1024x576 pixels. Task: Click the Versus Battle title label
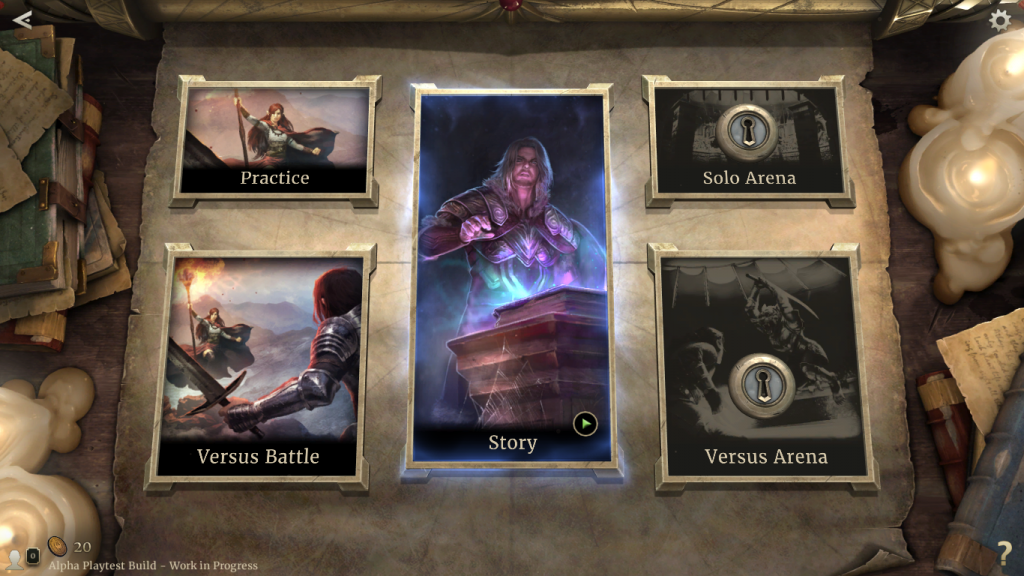click(x=258, y=456)
